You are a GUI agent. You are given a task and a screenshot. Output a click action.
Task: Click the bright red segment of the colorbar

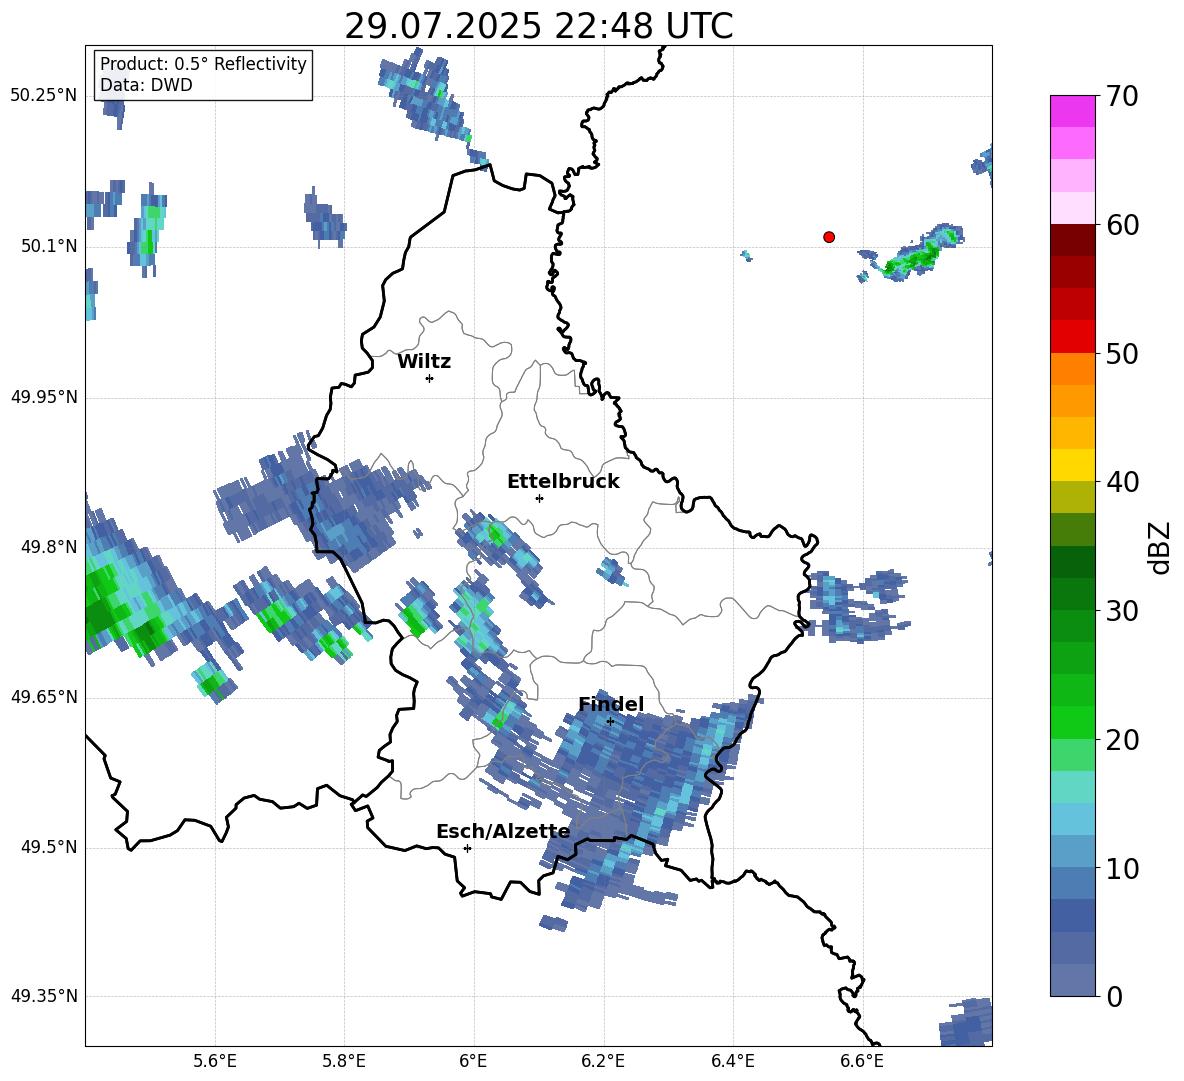[1072, 337]
